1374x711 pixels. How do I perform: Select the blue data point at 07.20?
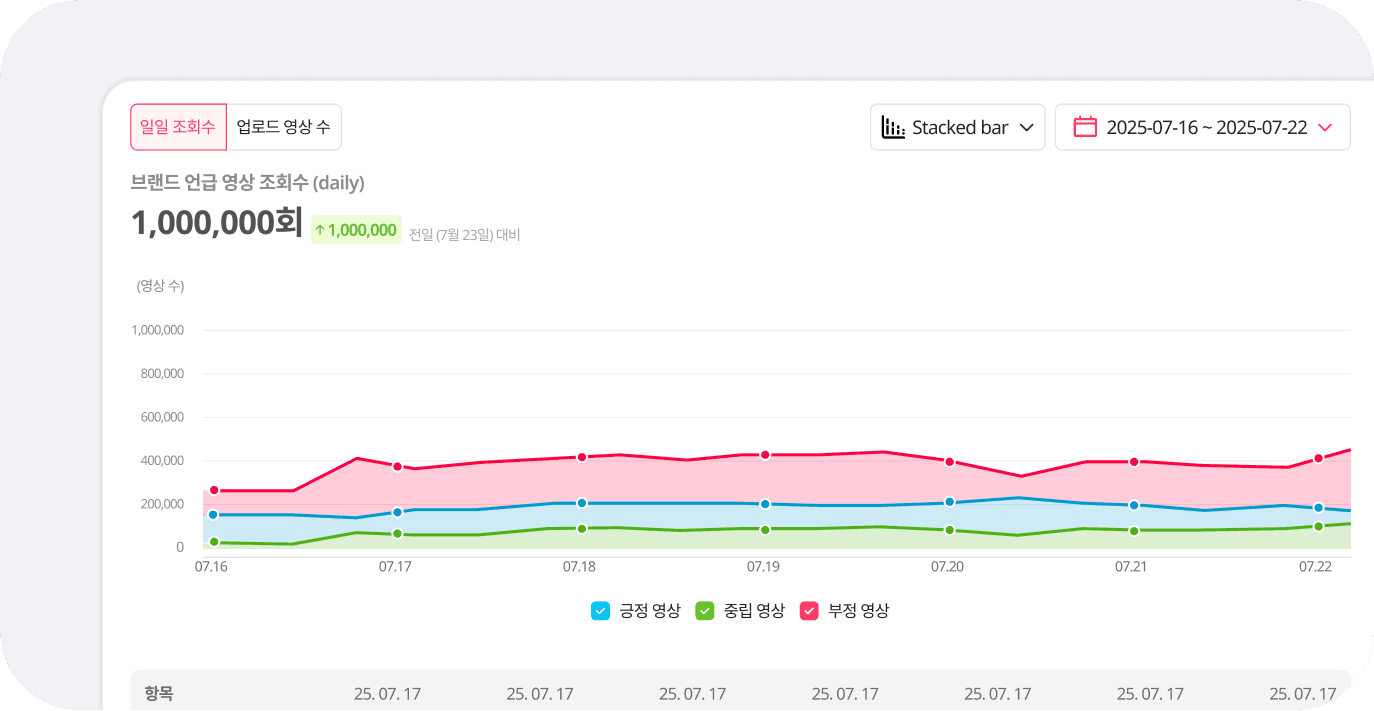(949, 502)
